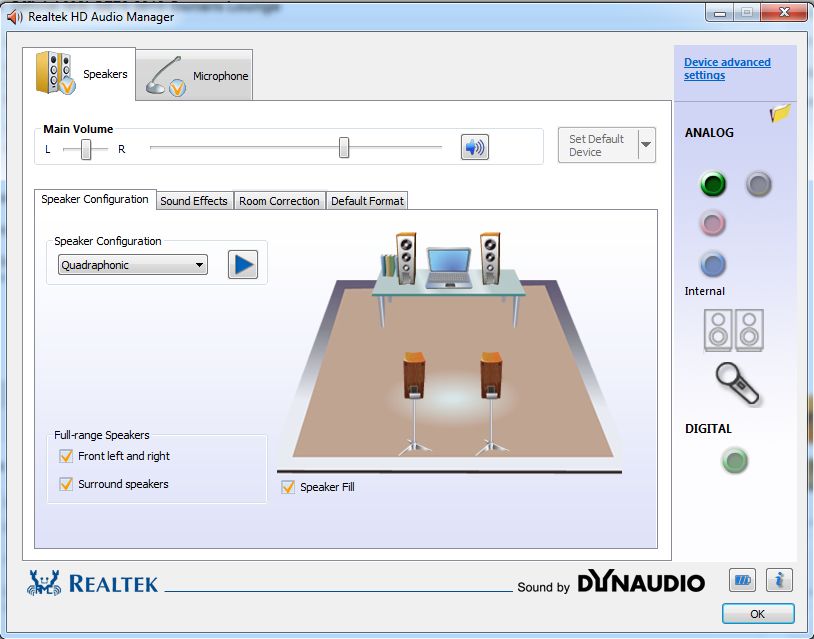Click the internal speakers device icon

pyautogui.click(x=734, y=330)
